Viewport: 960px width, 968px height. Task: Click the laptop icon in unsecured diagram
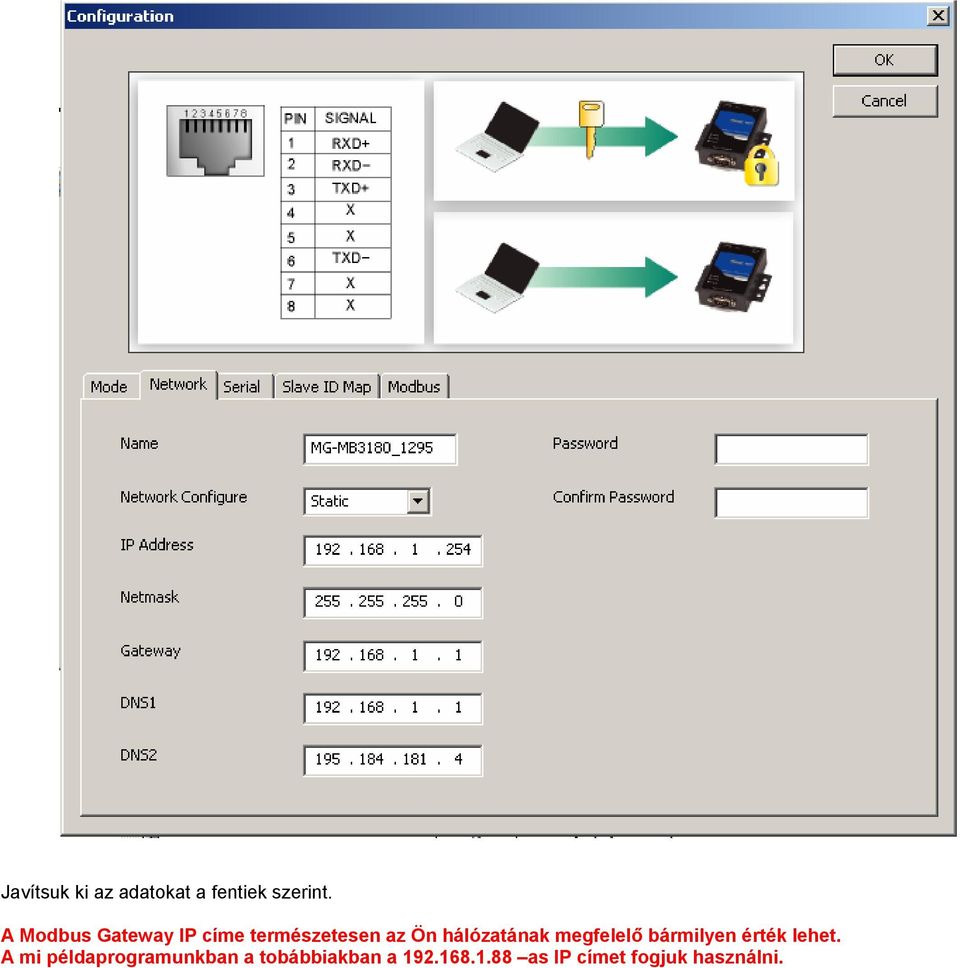498,278
